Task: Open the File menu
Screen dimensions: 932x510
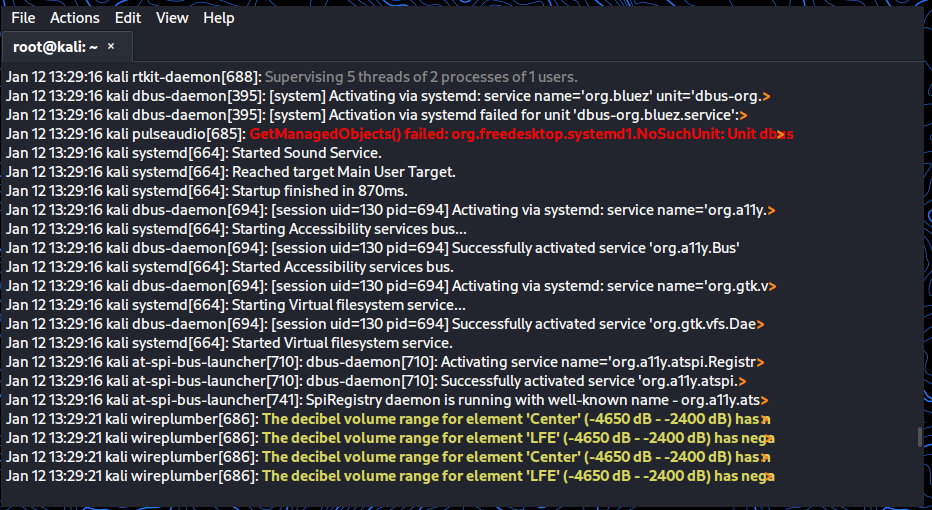Action: 23,18
